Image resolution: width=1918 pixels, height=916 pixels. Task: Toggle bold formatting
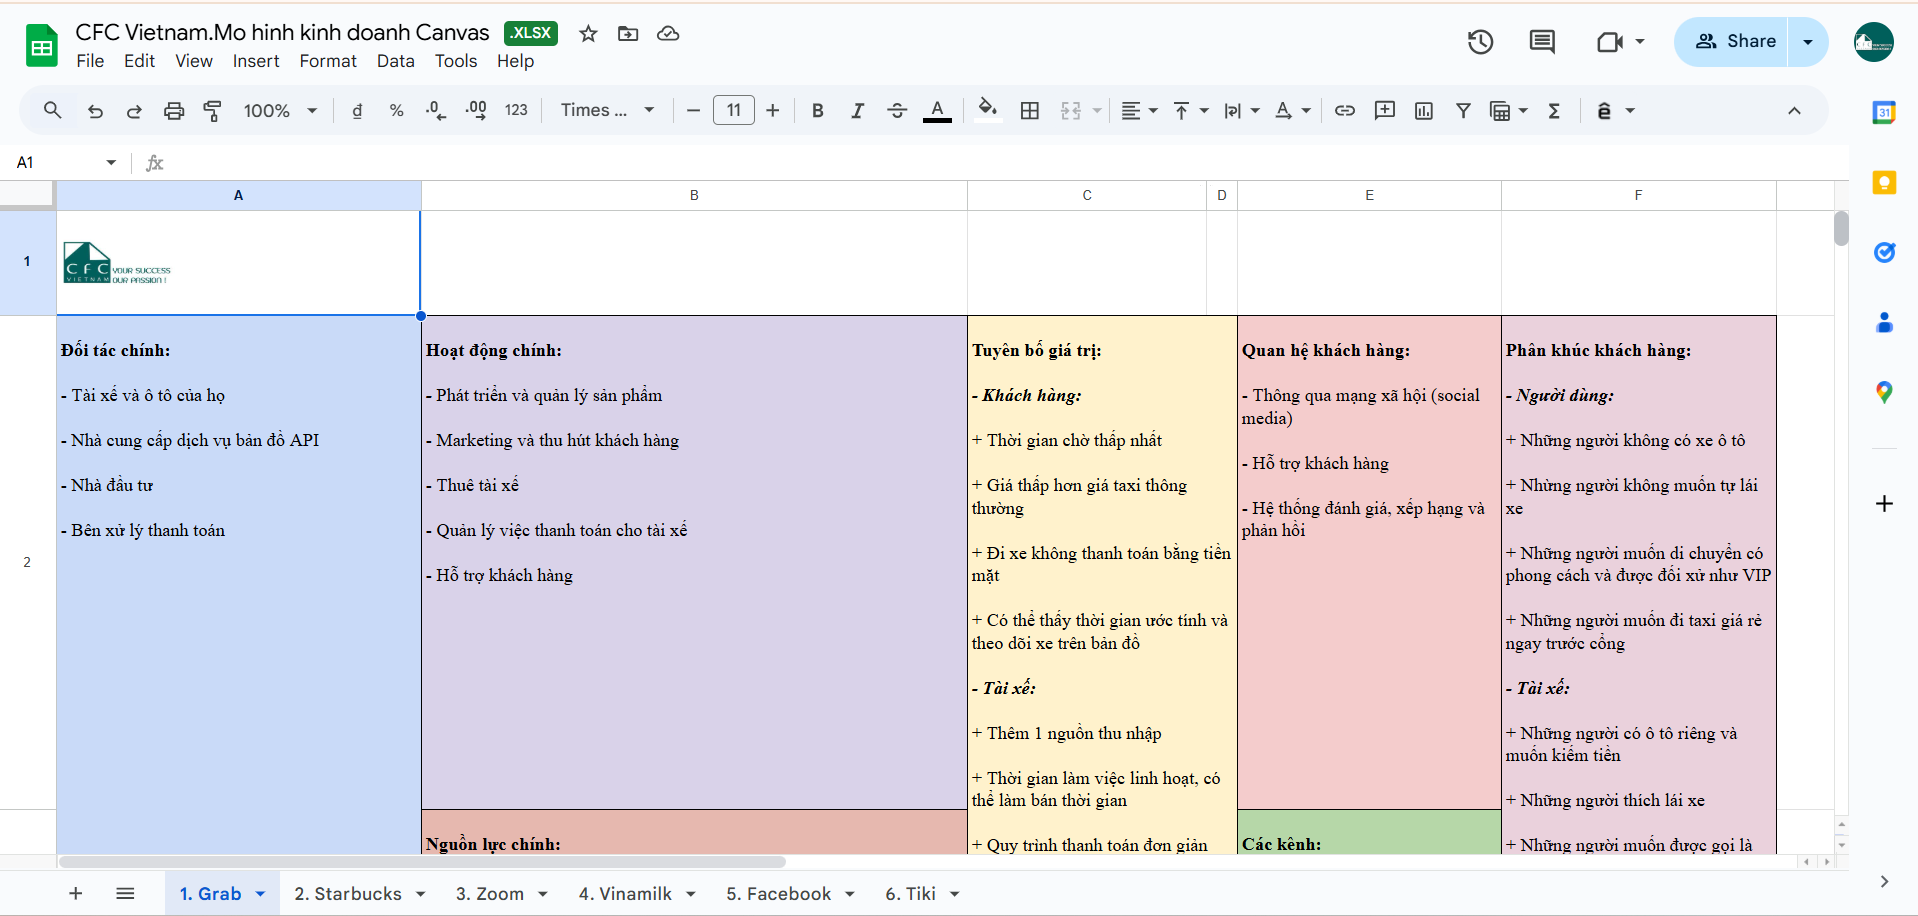(817, 111)
